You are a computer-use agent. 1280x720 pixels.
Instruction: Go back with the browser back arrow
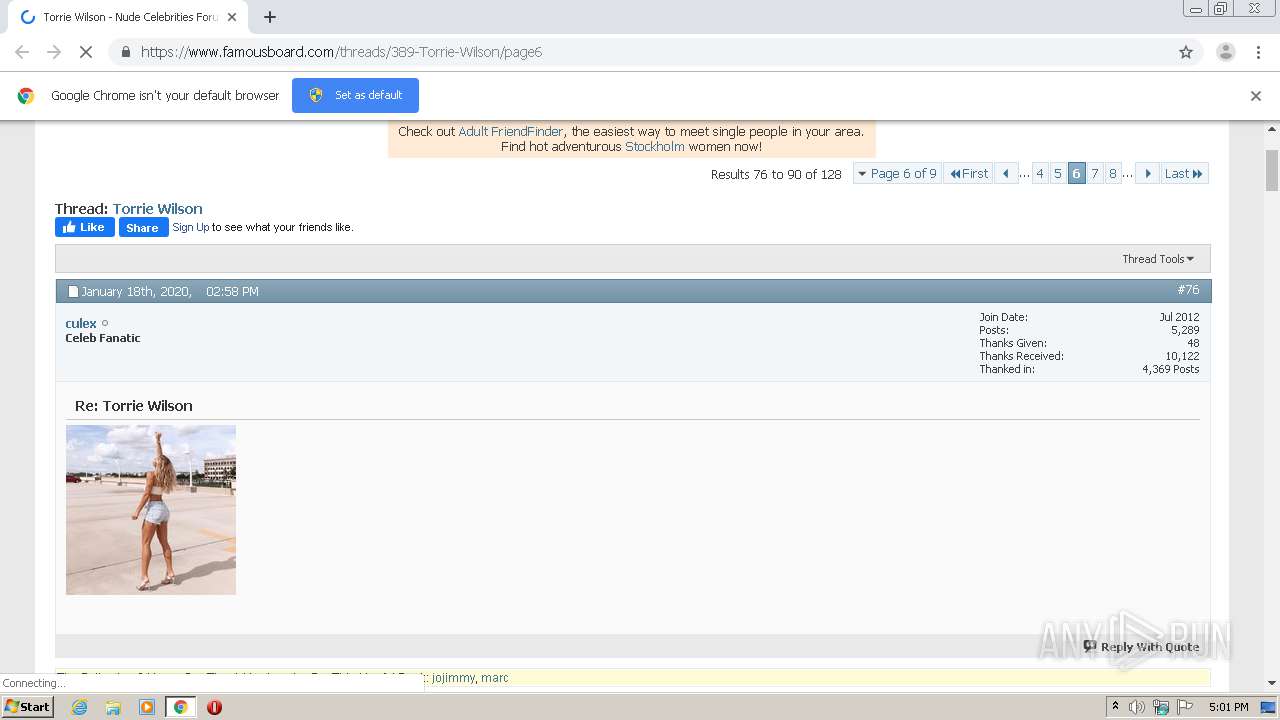(x=22, y=52)
